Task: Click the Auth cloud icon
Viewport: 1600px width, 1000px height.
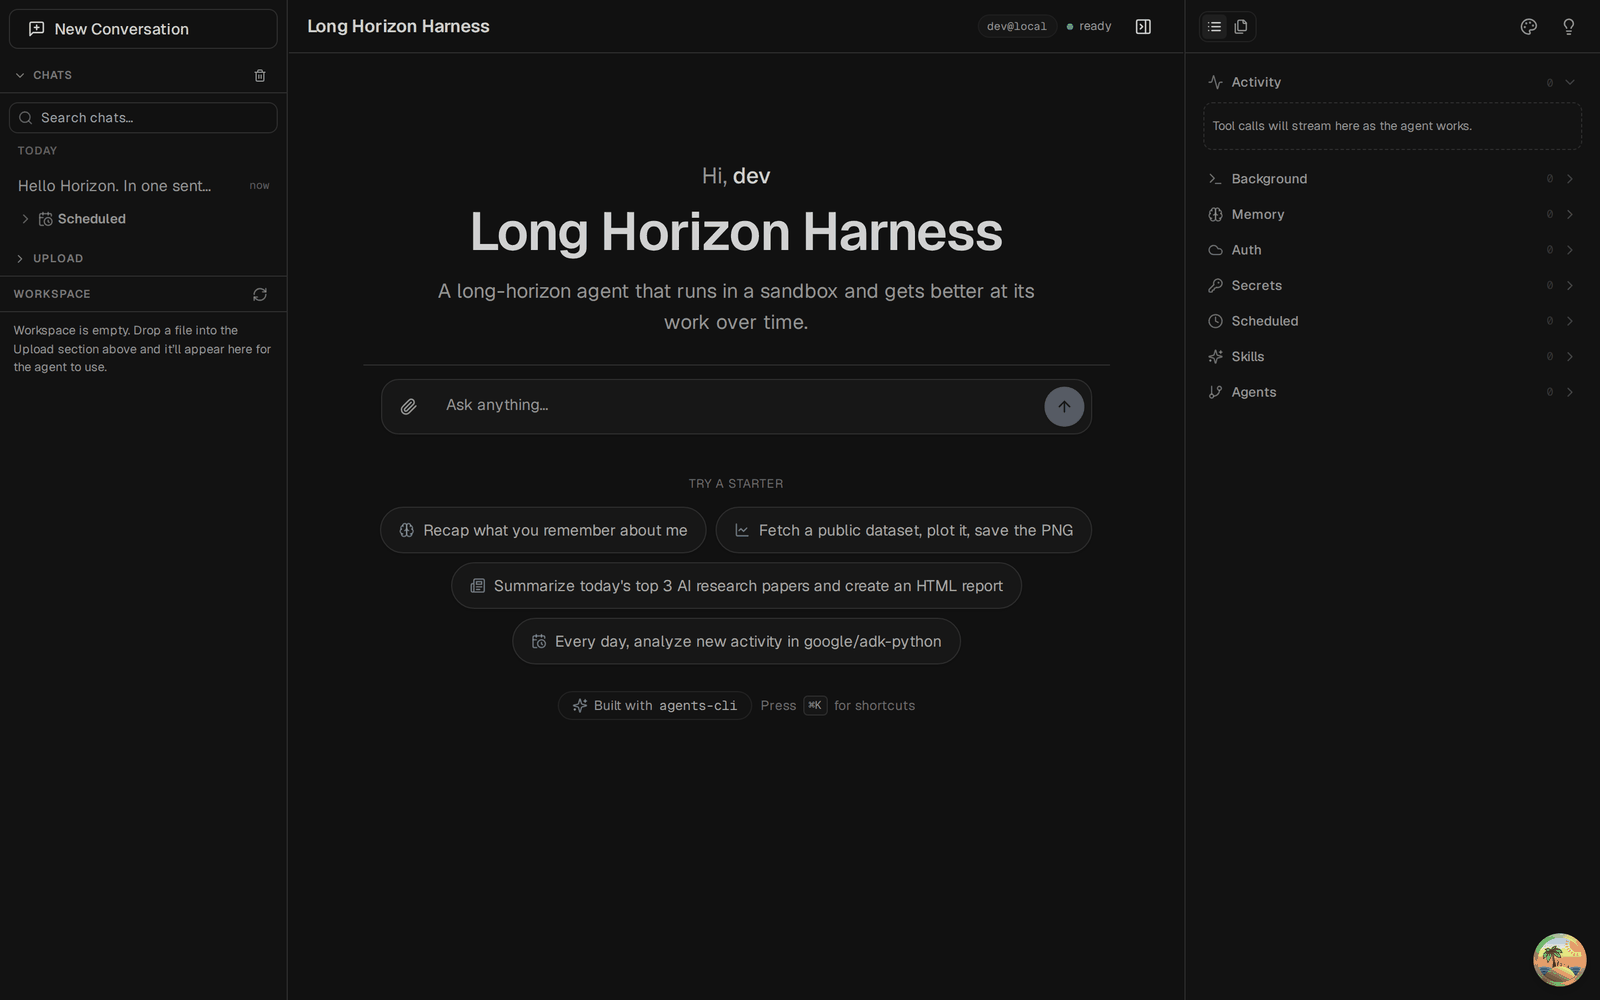Action: click(1215, 250)
